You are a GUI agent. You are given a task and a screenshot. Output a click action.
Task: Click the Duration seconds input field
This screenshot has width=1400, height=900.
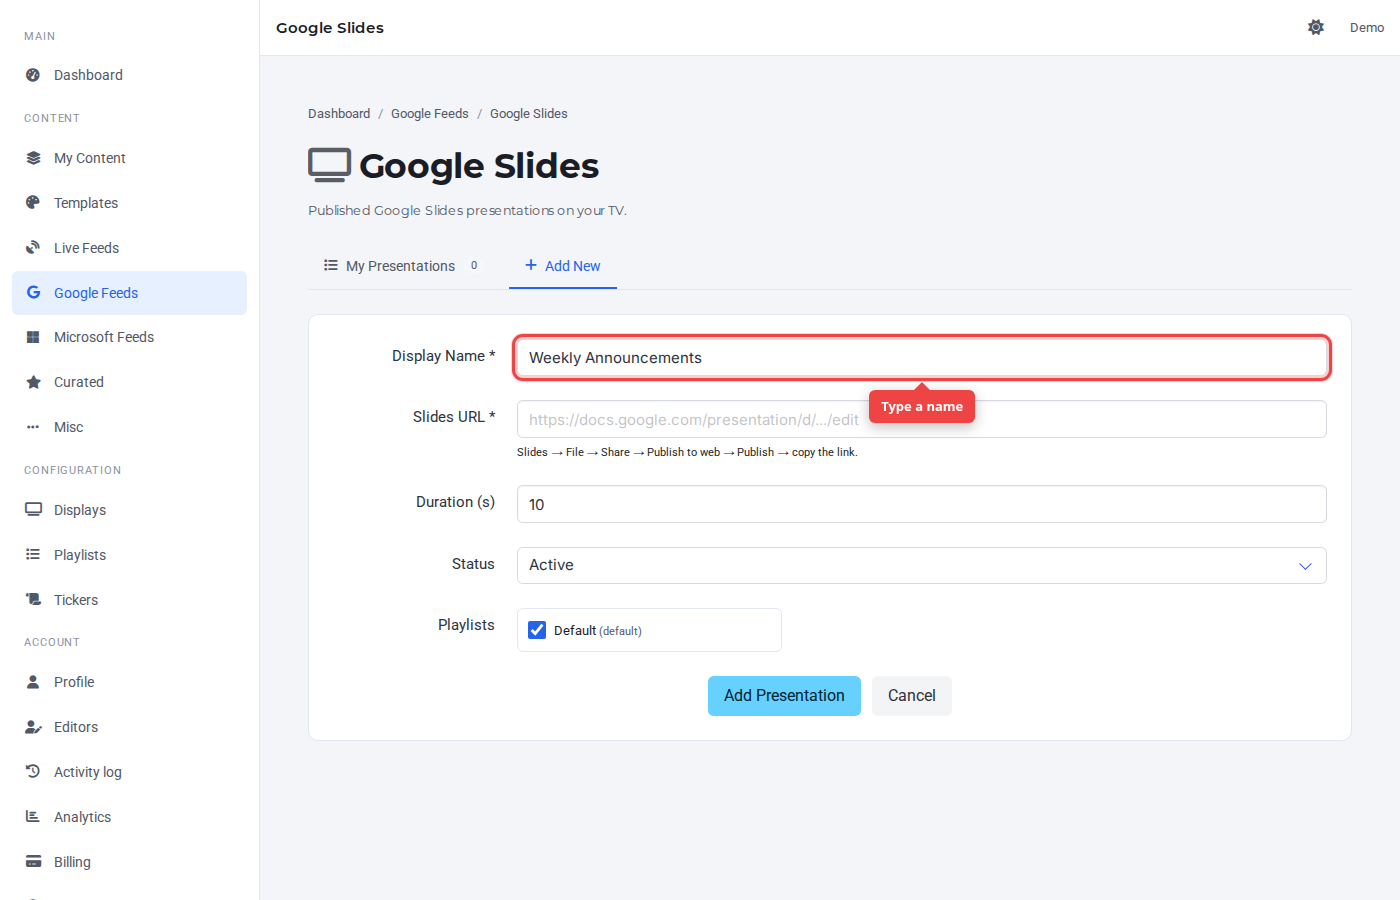tap(921, 504)
